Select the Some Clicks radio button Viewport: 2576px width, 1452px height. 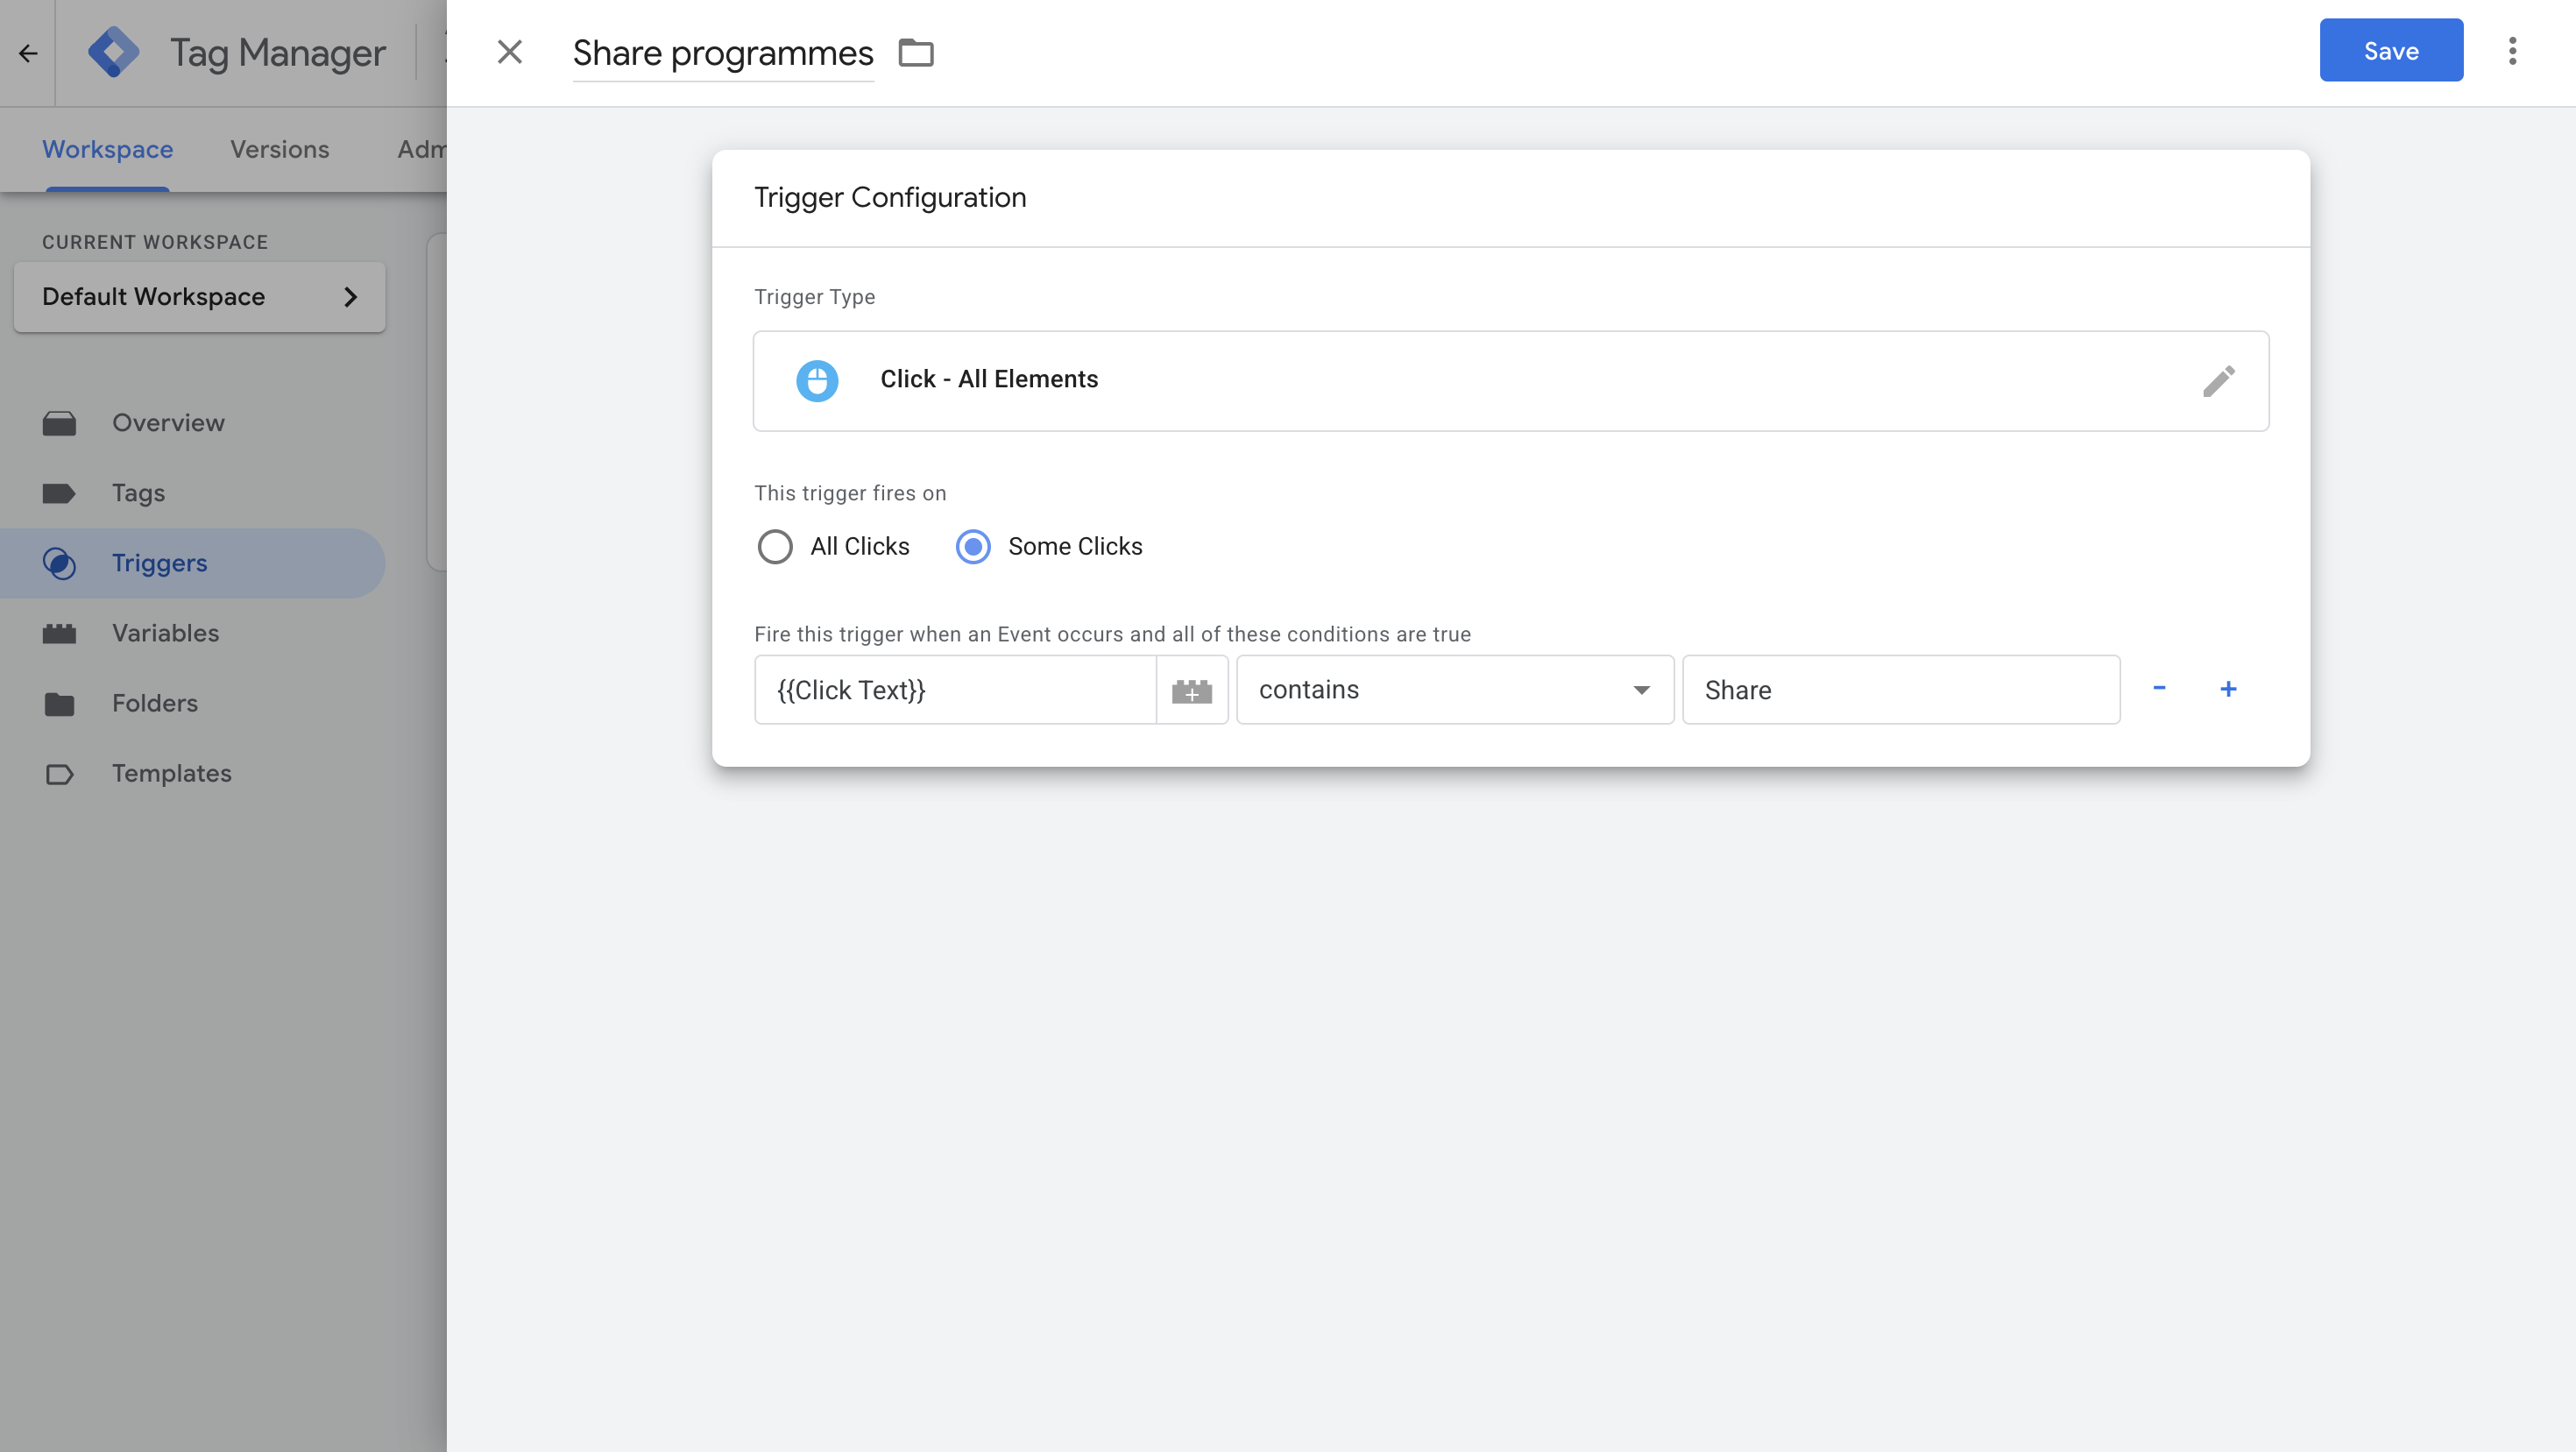[x=973, y=547]
